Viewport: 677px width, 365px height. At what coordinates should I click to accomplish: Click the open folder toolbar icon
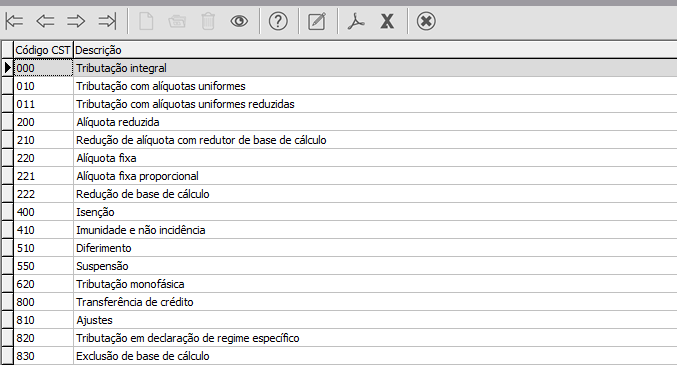point(177,21)
